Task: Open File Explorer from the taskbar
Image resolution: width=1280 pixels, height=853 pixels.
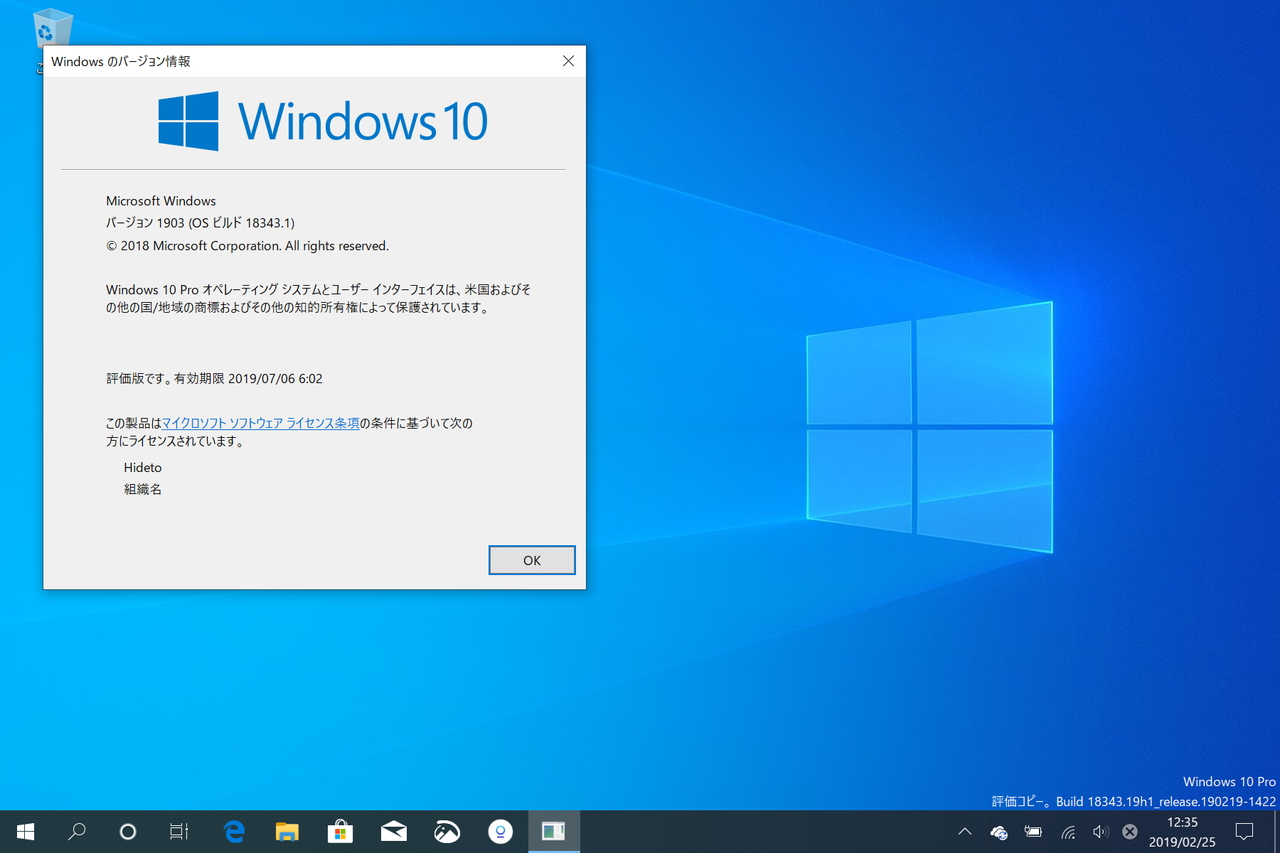Action: pos(287,831)
